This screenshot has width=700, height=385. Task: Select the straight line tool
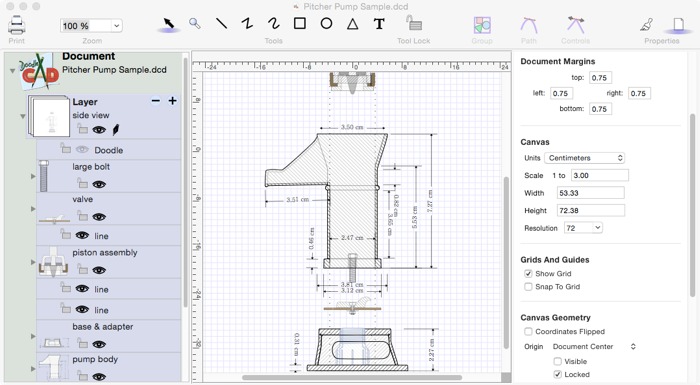(221, 23)
